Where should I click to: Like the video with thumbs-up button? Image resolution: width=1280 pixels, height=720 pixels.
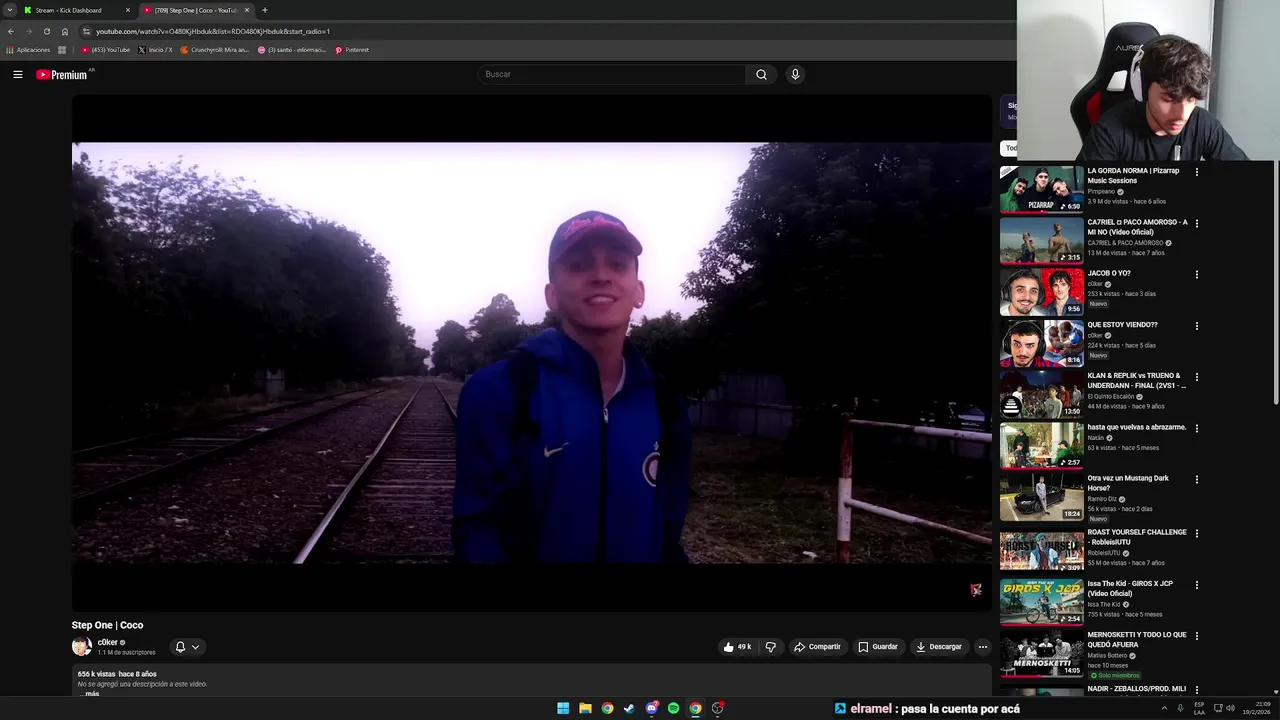tap(738, 647)
